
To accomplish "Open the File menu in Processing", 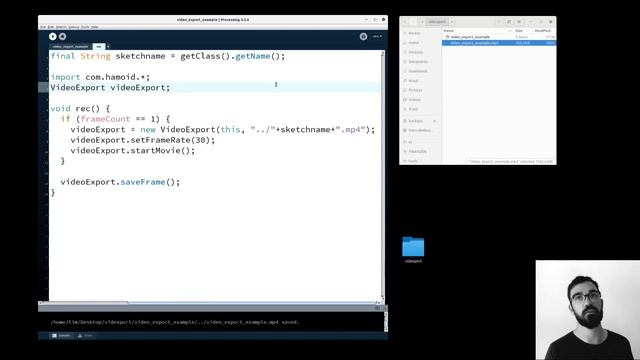I will click(x=42, y=27).
